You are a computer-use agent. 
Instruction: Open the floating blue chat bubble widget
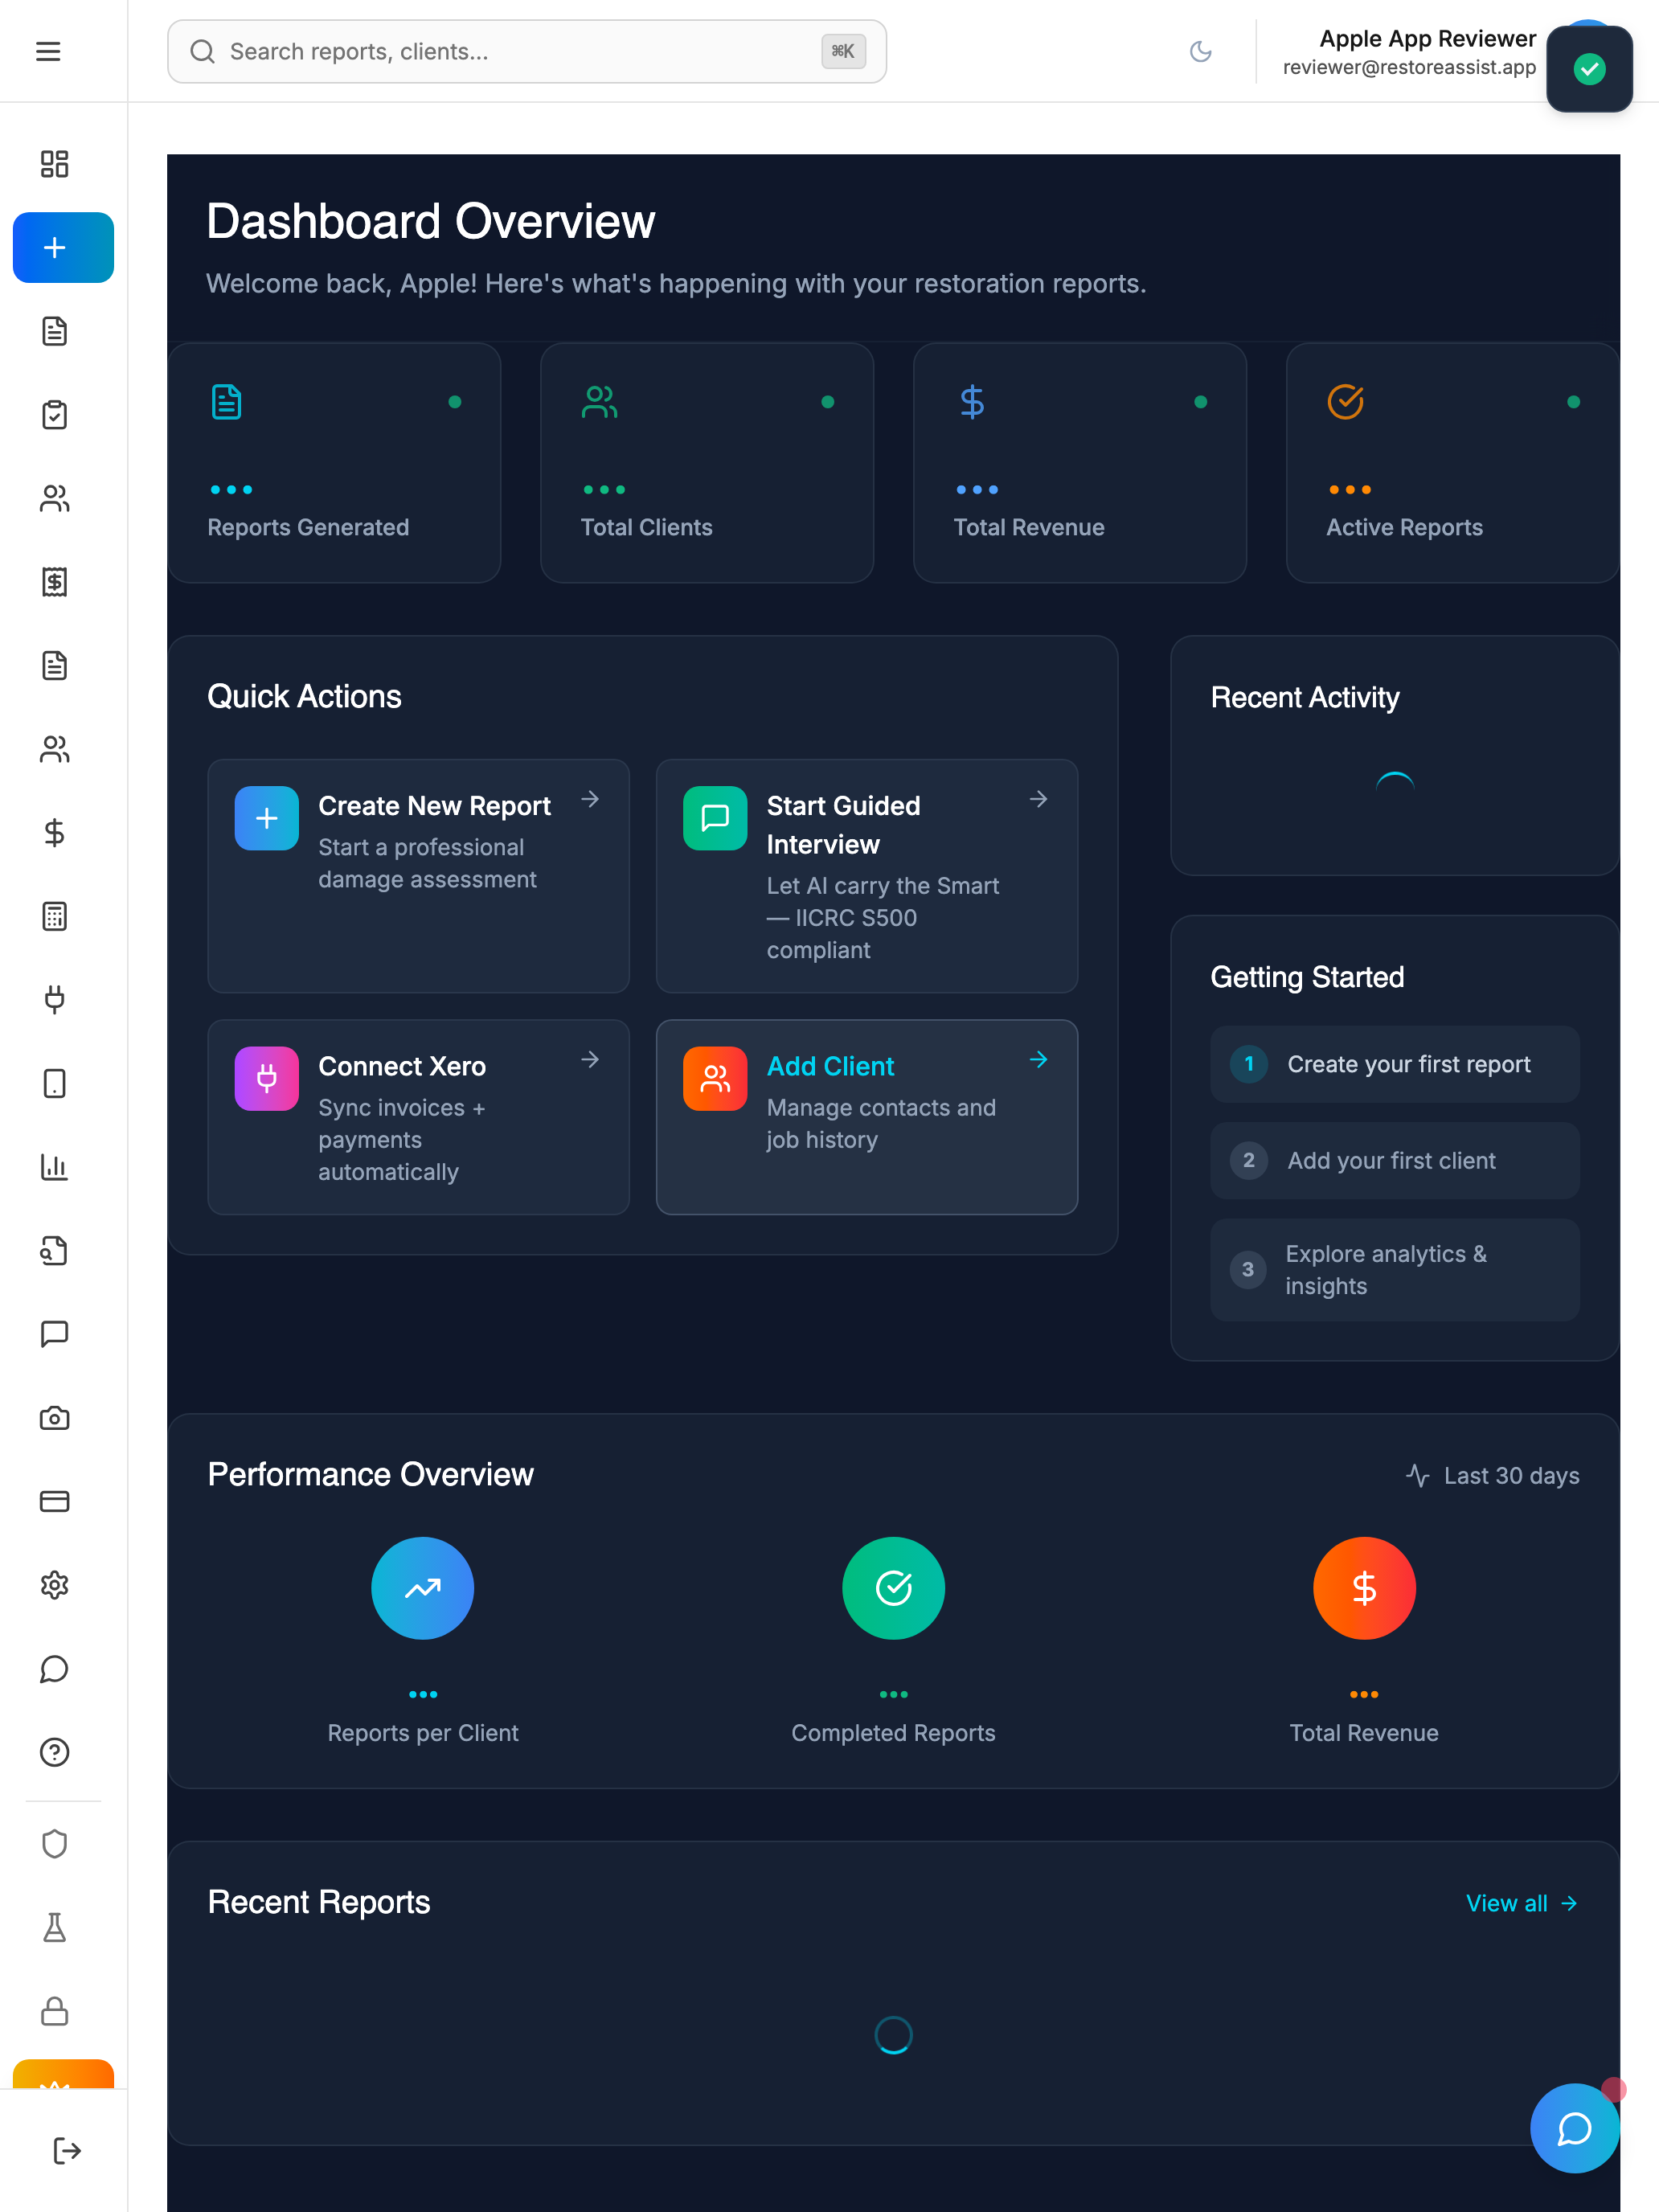tap(1574, 2128)
